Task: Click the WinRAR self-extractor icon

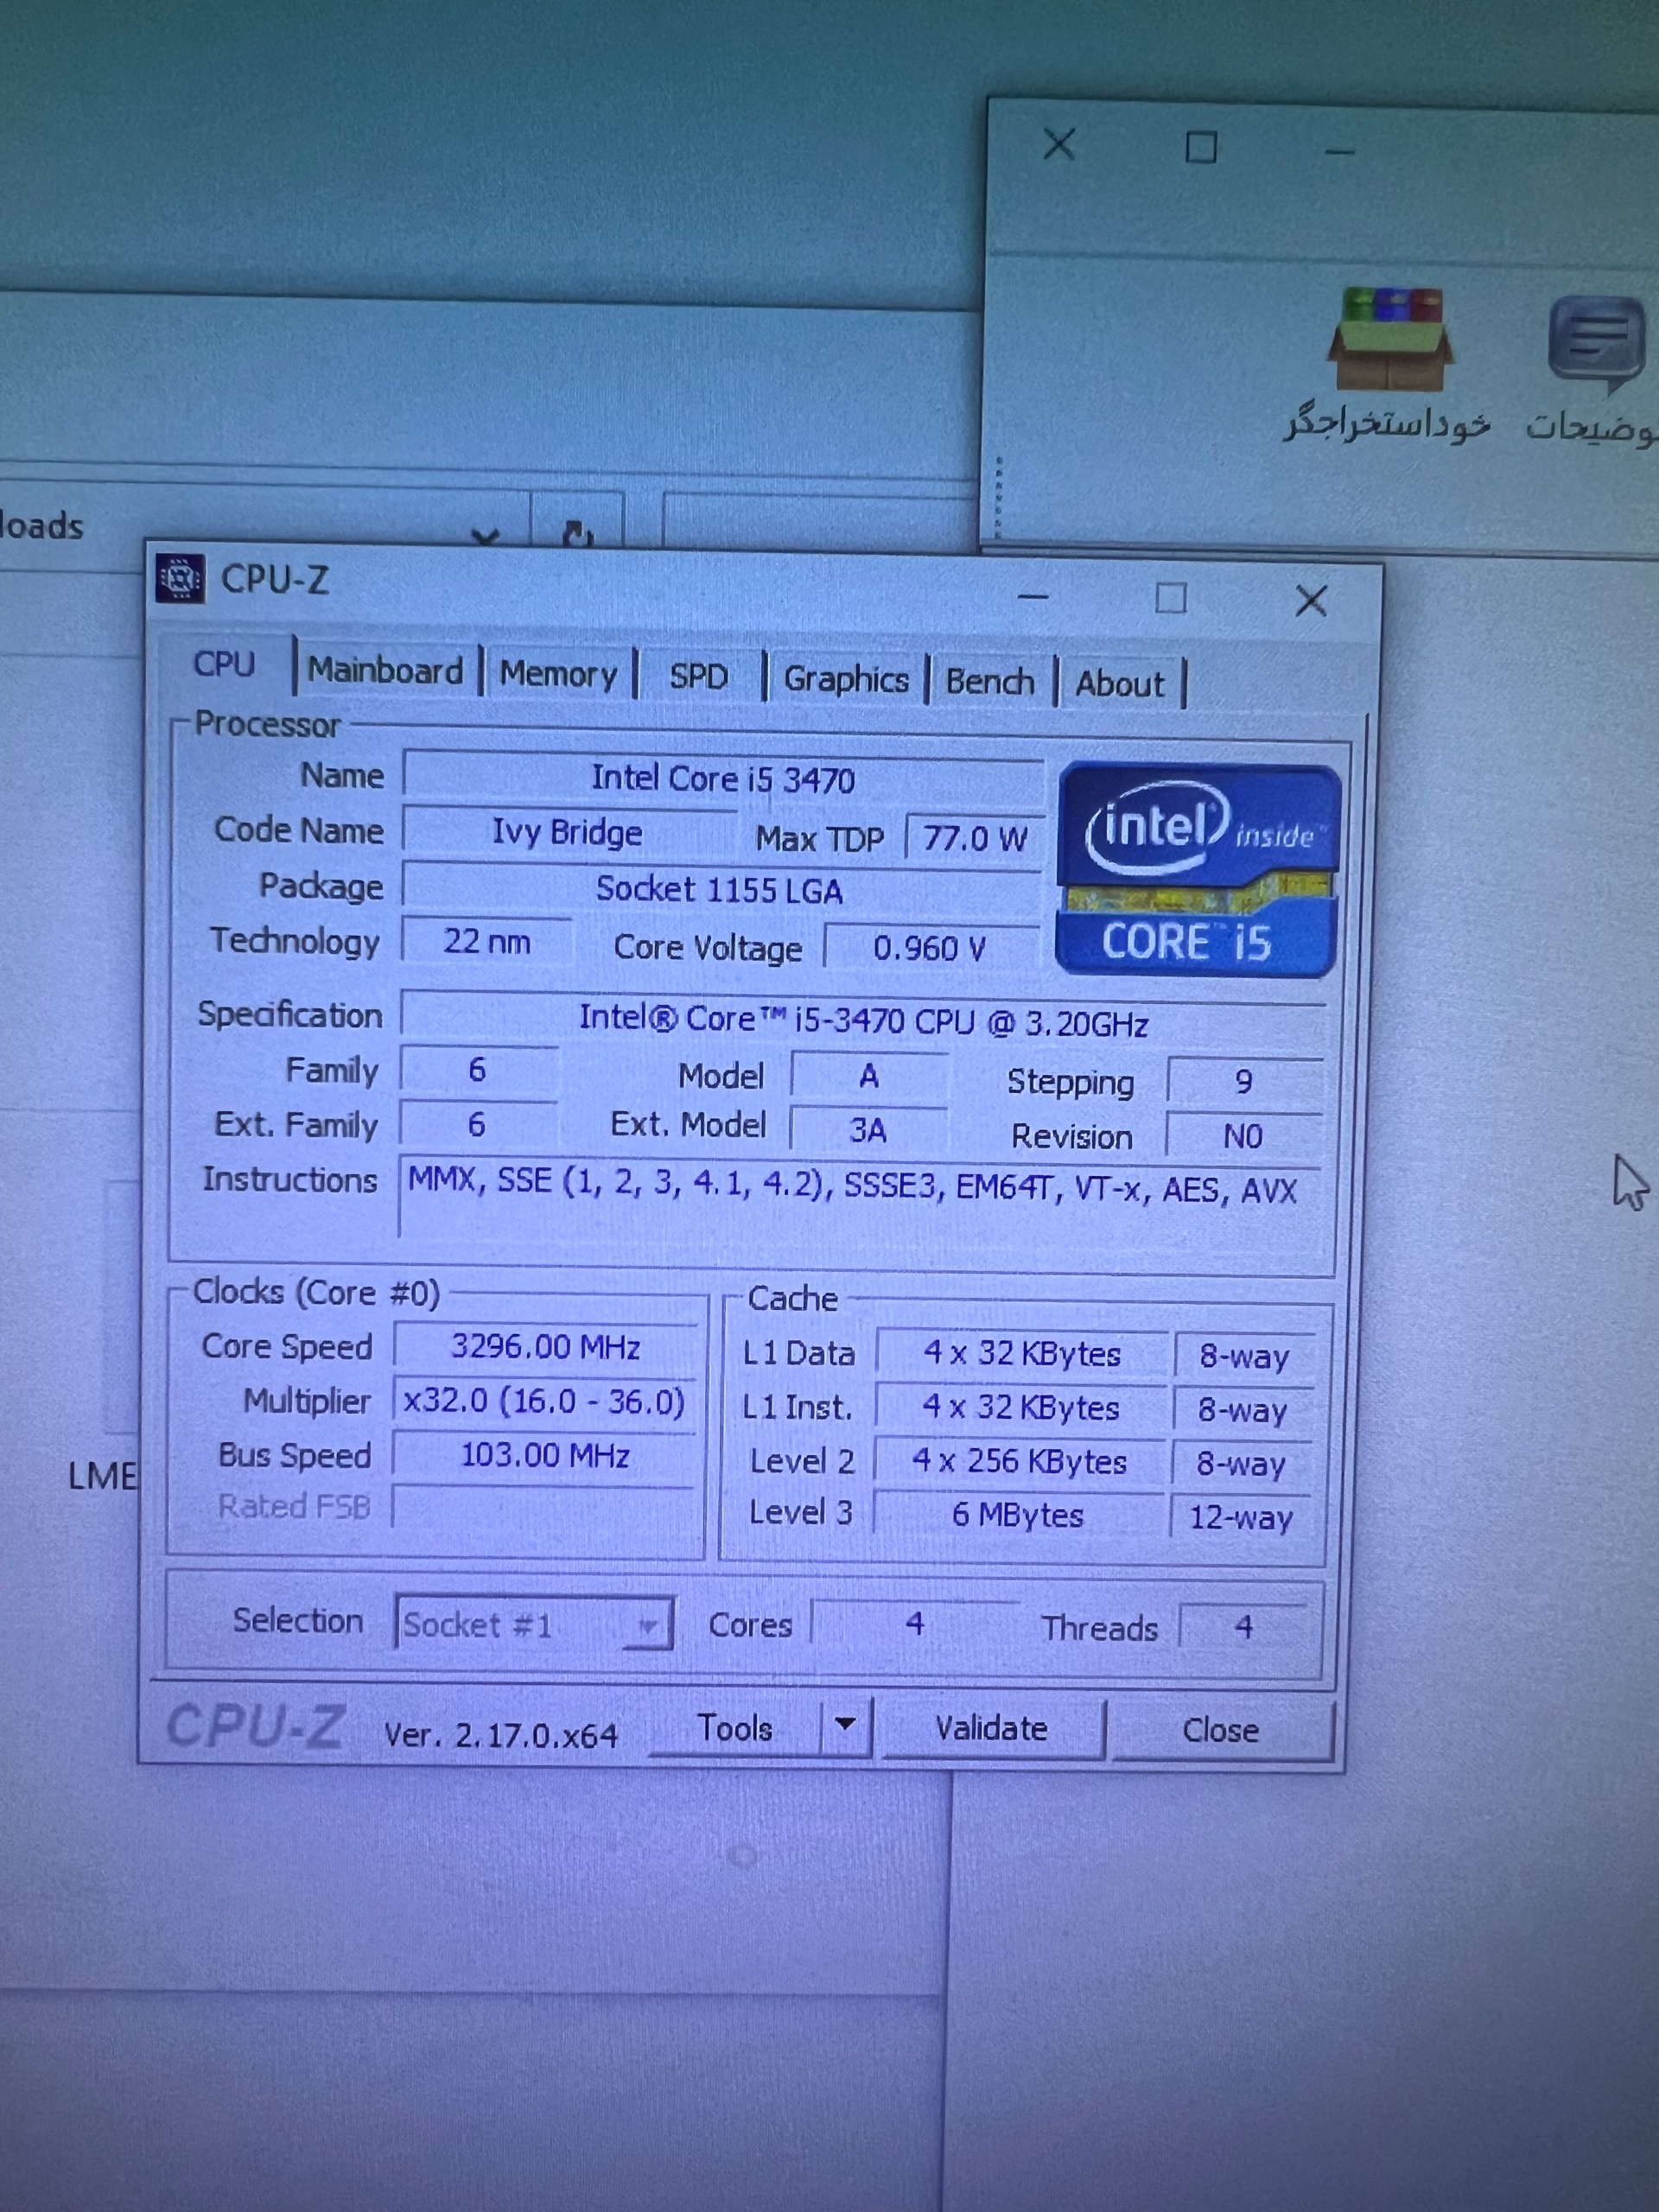Action: [x=1391, y=340]
